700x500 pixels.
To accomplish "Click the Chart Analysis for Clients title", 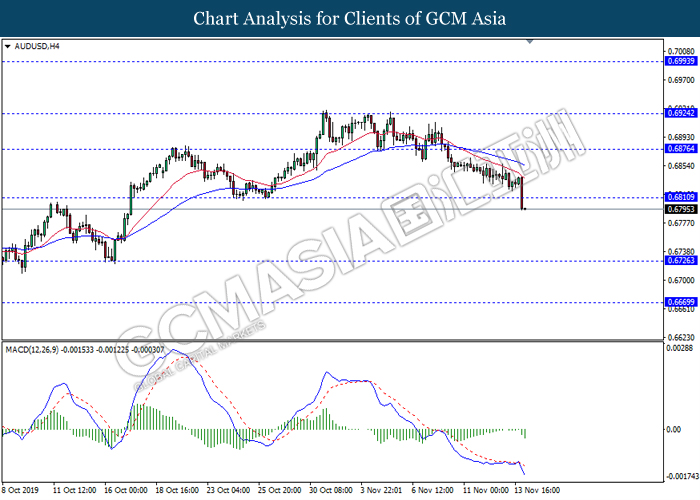I will 350,18.
